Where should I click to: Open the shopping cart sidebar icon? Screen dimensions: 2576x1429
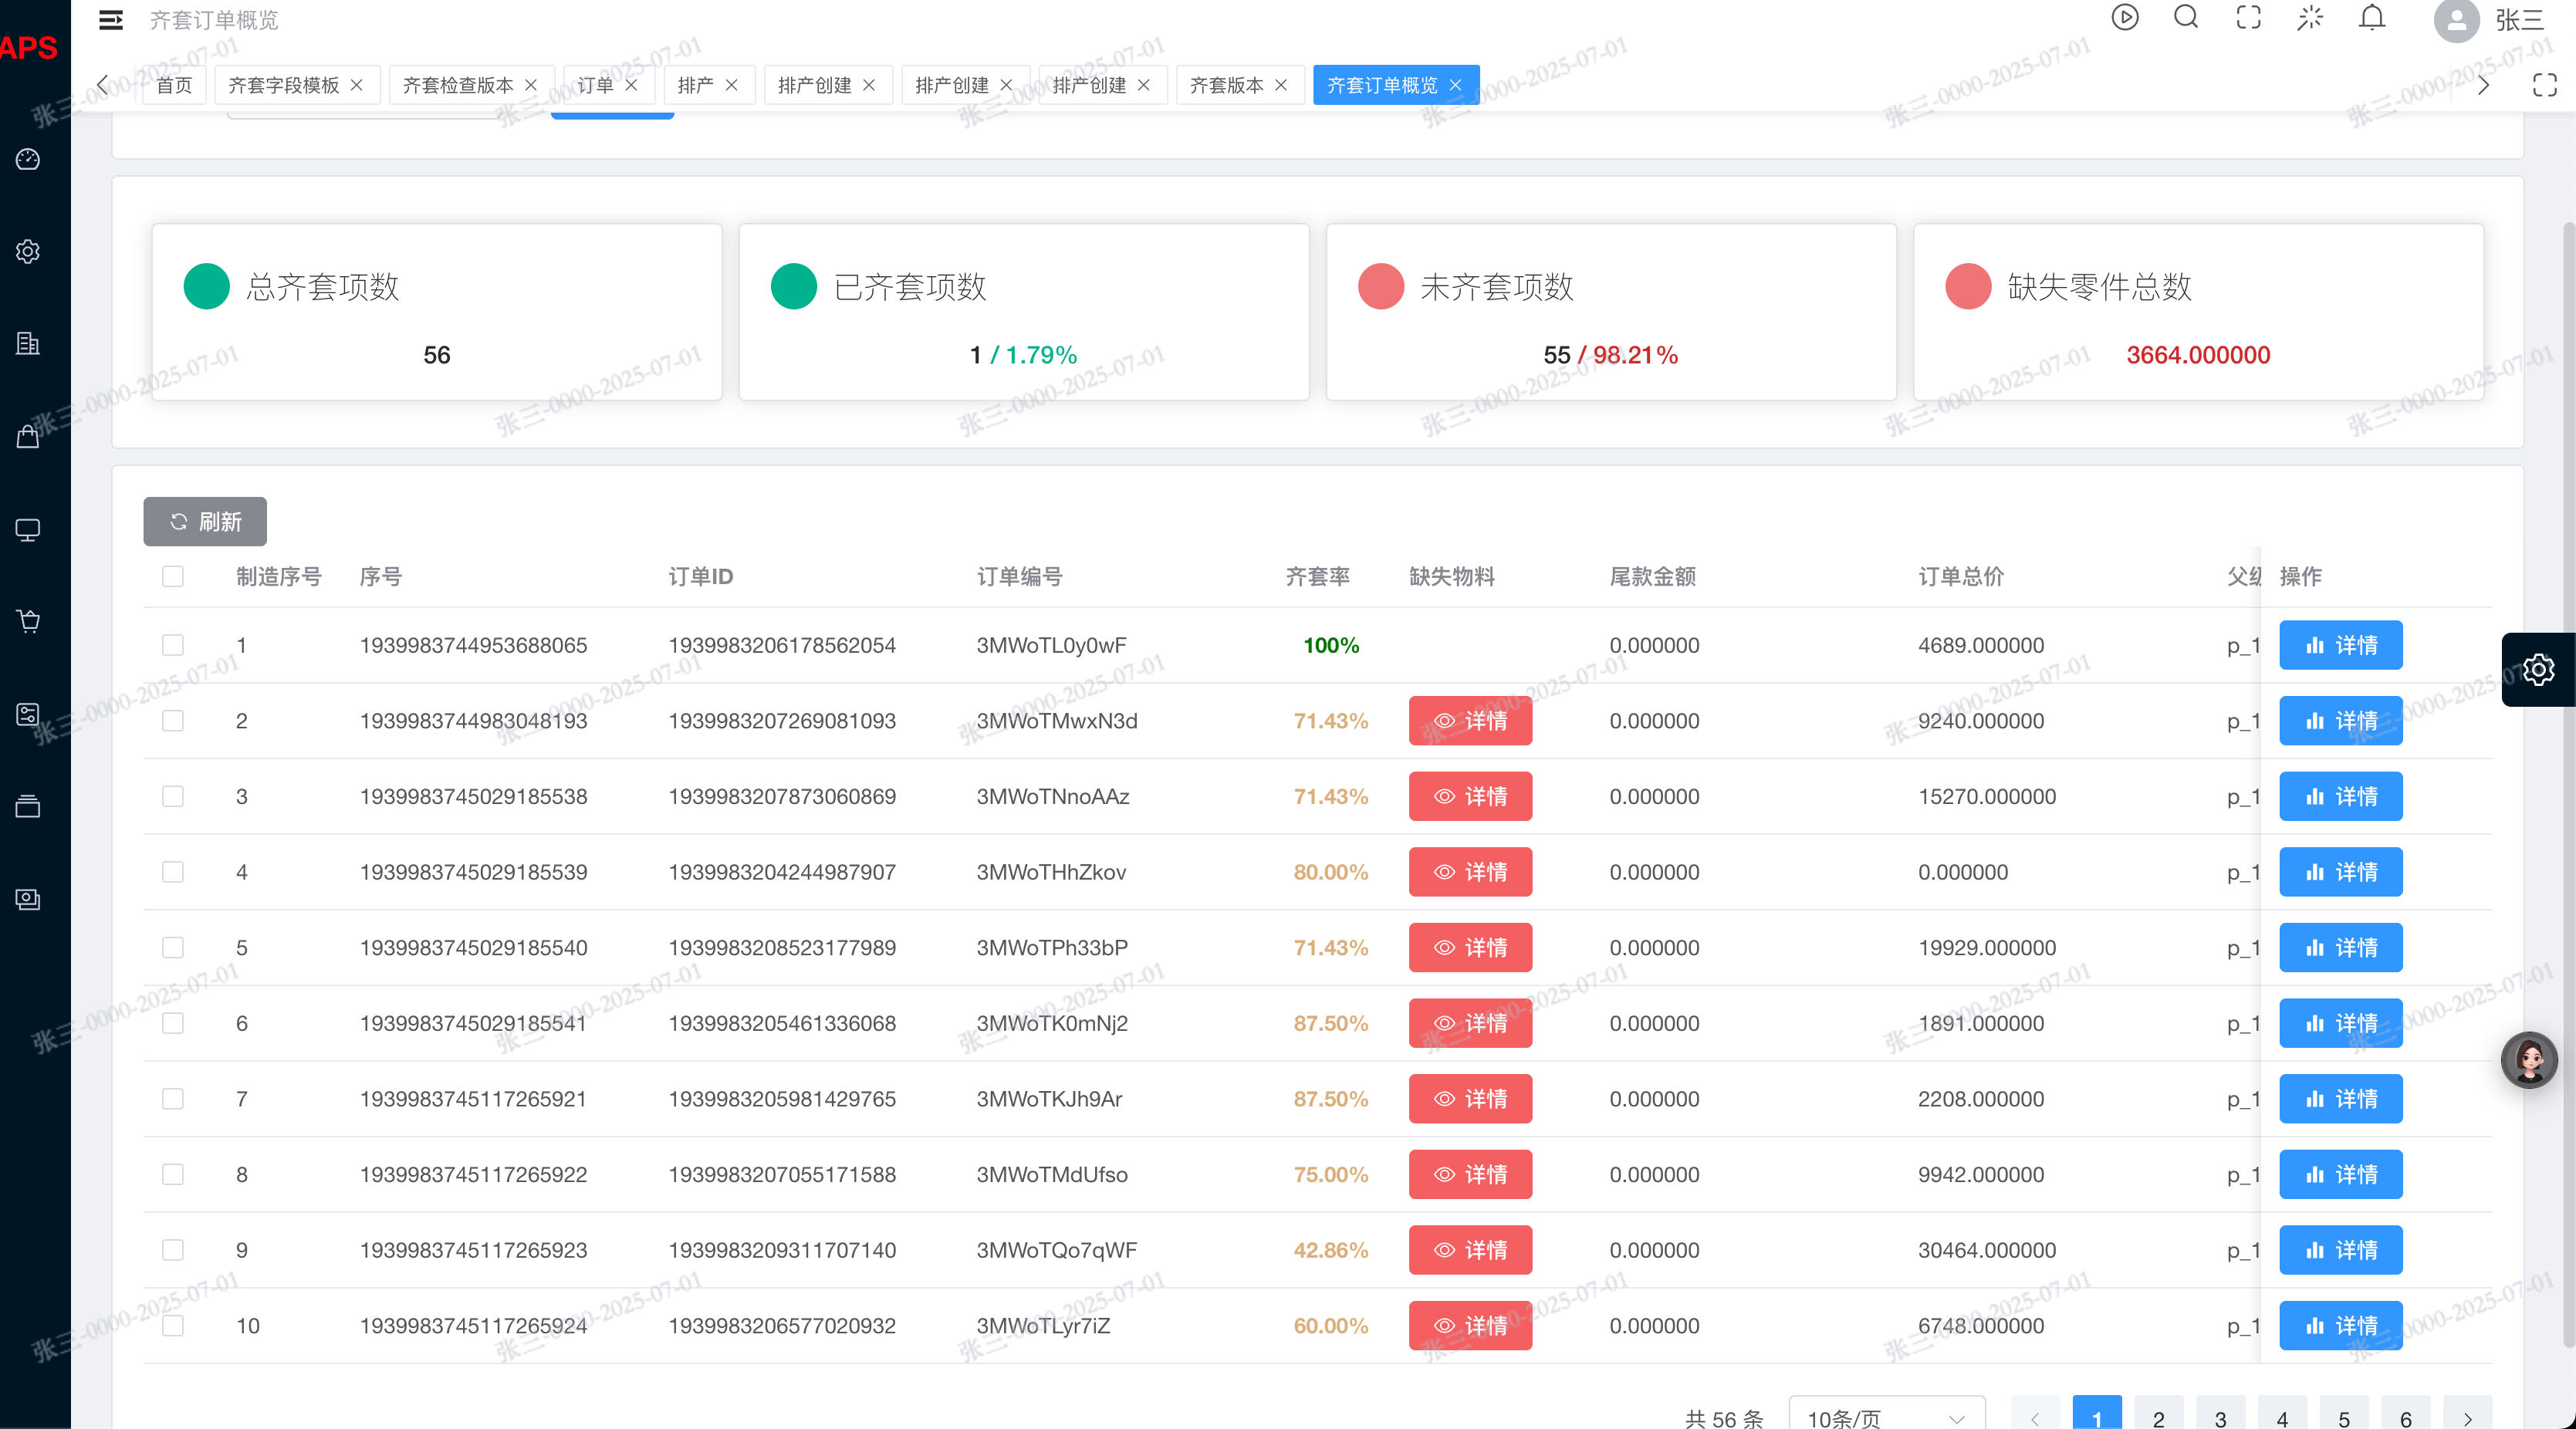click(28, 621)
